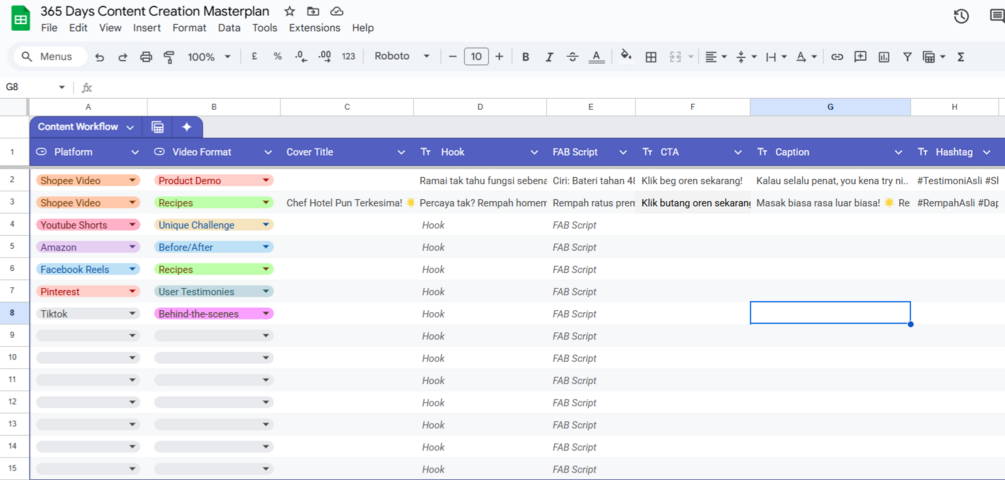Increase font size with plus
Image resolution: width=1005 pixels, height=480 pixels.
click(499, 57)
